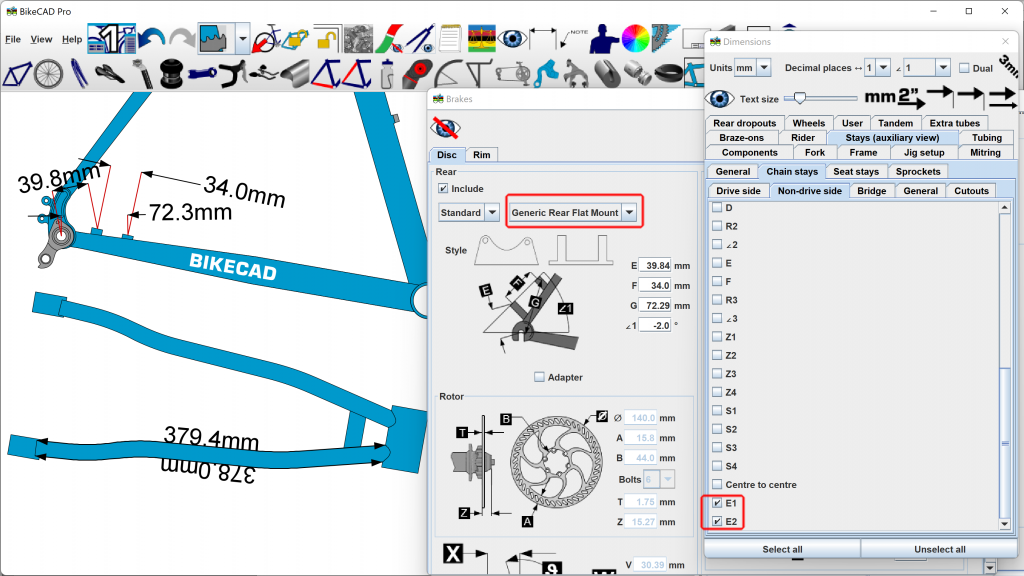Expand the view style dropdown arrow in toolbar
The width and height of the screenshot is (1024, 576).
pyautogui.click(x=242, y=39)
